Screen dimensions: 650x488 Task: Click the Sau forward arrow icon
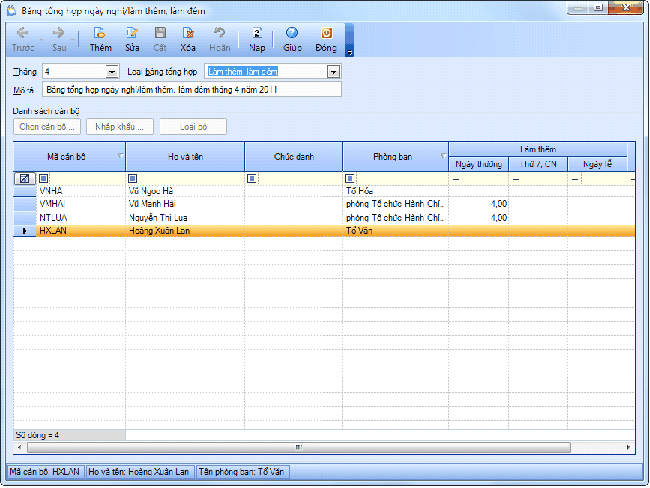point(58,33)
